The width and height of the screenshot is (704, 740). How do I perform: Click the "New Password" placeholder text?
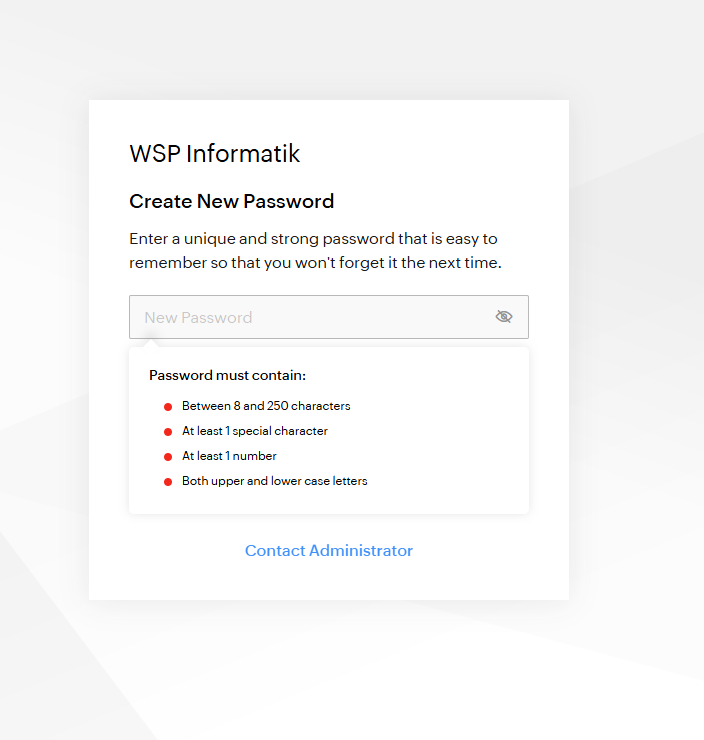198,318
